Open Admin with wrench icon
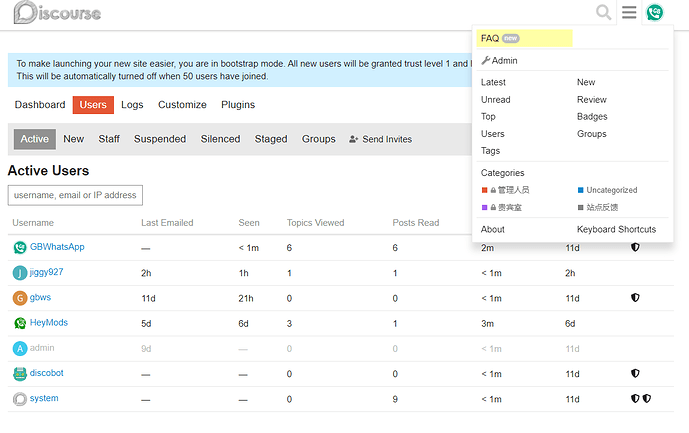The height and width of the screenshot is (433, 689). (x=499, y=60)
